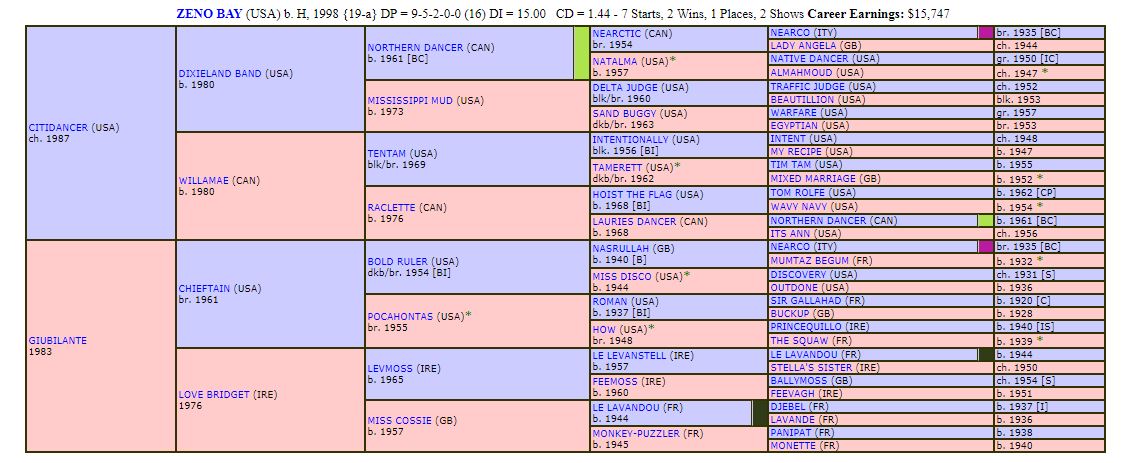Go to DIXIELAND BAND's pedigree
This screenshot has width=1124, height=463.
pos(220,73)
